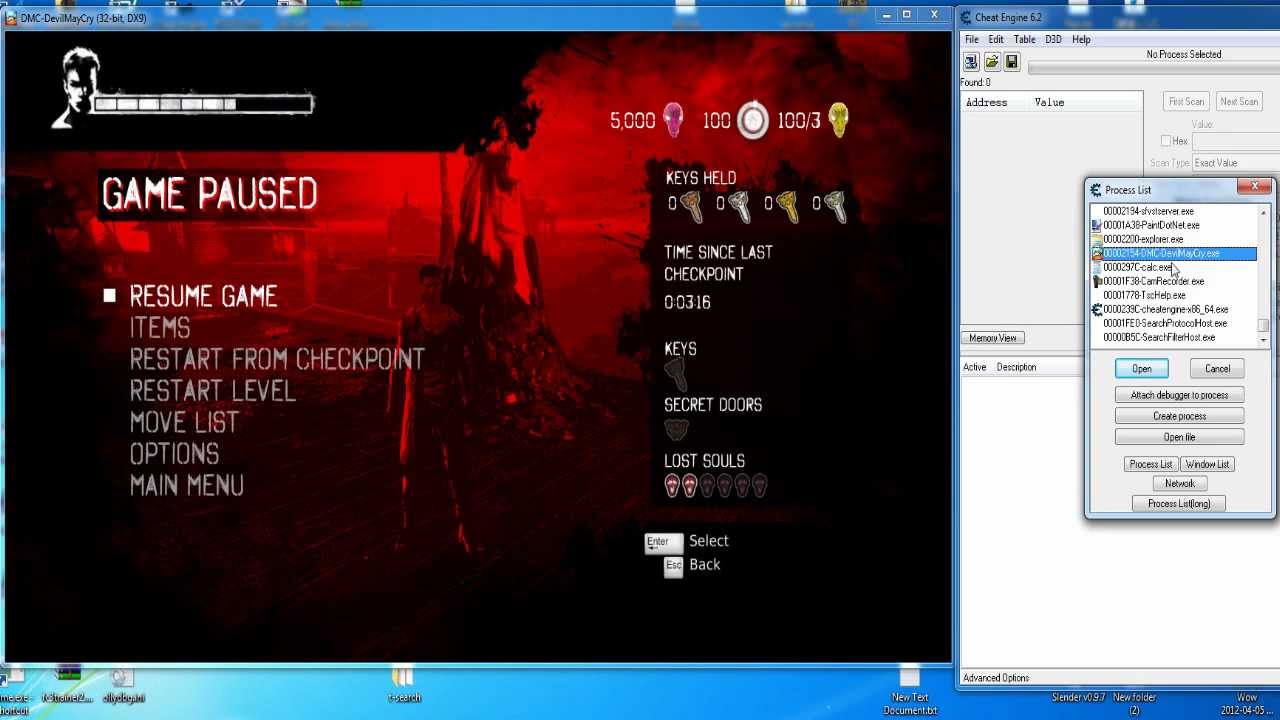The width and height of the screenshot is (1280, 720).
Task: Click the Esc key Back prompt
Action: click(x=692, y=565)
